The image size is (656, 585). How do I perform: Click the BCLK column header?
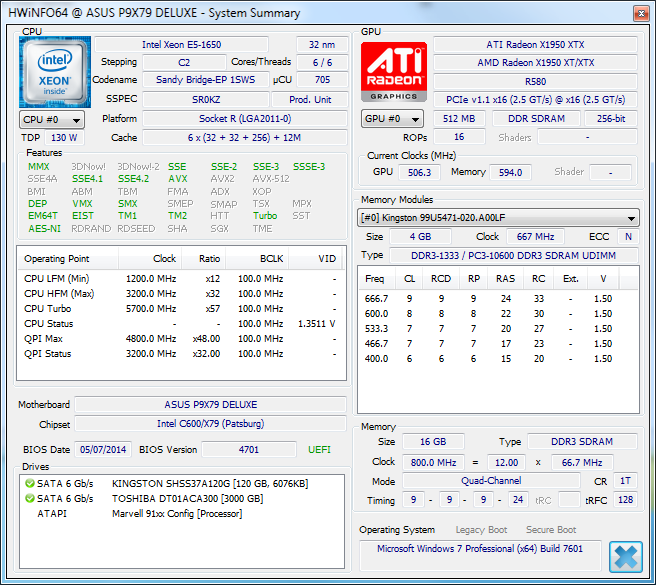pos(257,259)
